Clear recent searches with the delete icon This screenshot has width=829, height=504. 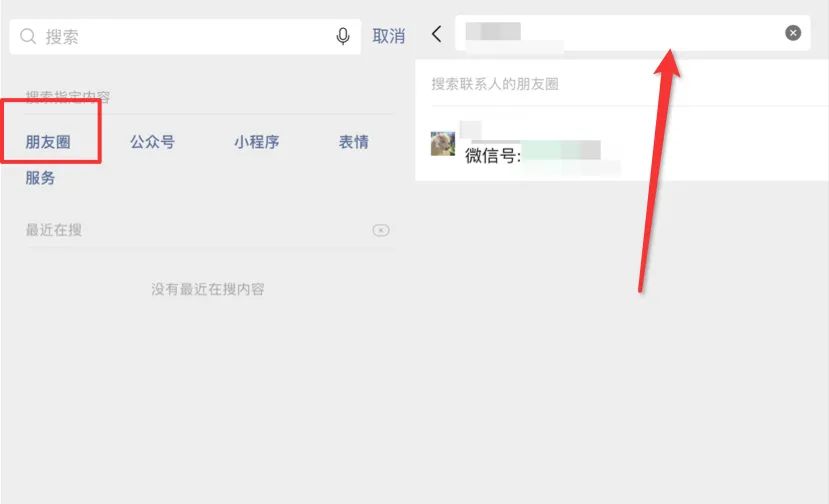click(x=381, y=230)
